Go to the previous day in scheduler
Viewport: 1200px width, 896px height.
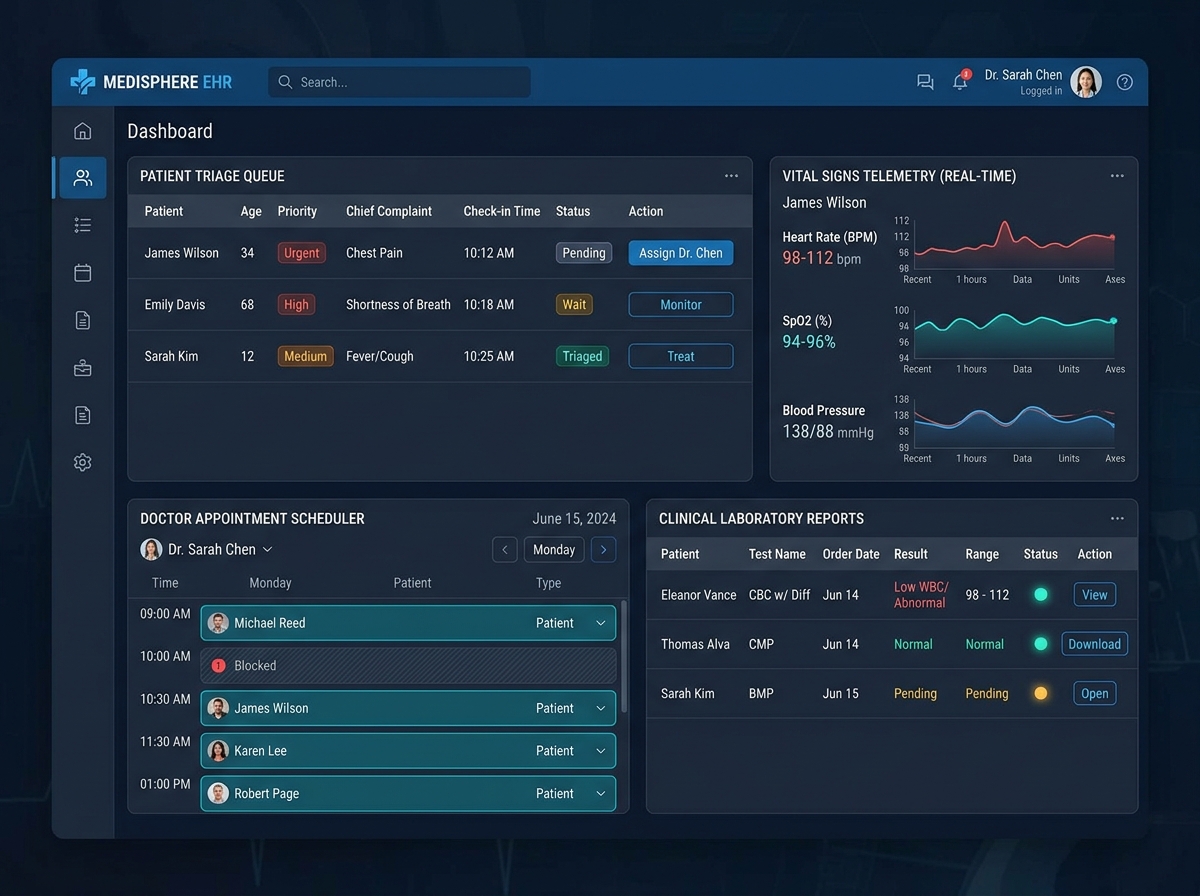pyautogui.click(x=505, y=550)
